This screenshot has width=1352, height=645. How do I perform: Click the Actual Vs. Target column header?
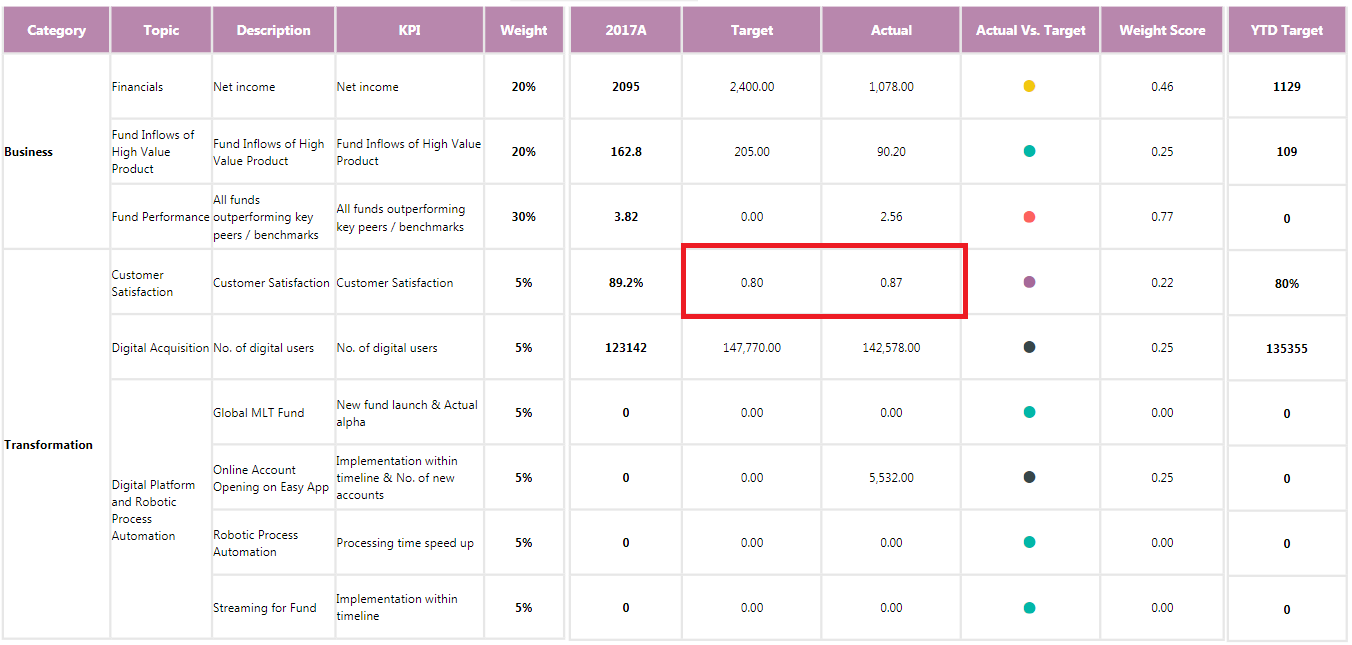[1030, 30]
